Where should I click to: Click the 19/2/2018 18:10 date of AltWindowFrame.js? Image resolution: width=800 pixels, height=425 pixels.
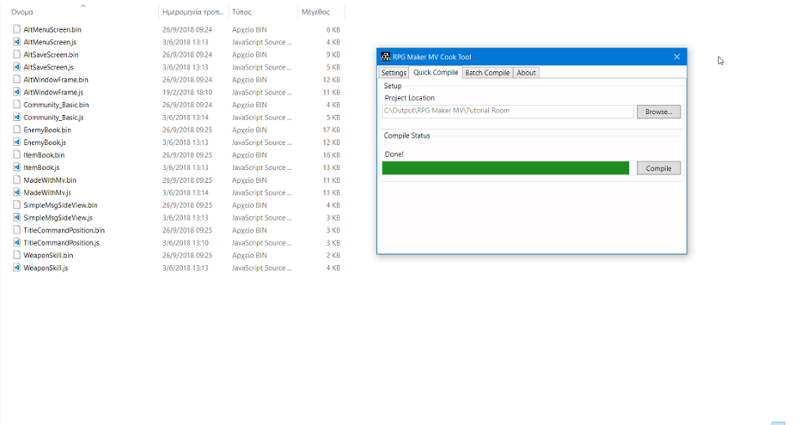187,92
